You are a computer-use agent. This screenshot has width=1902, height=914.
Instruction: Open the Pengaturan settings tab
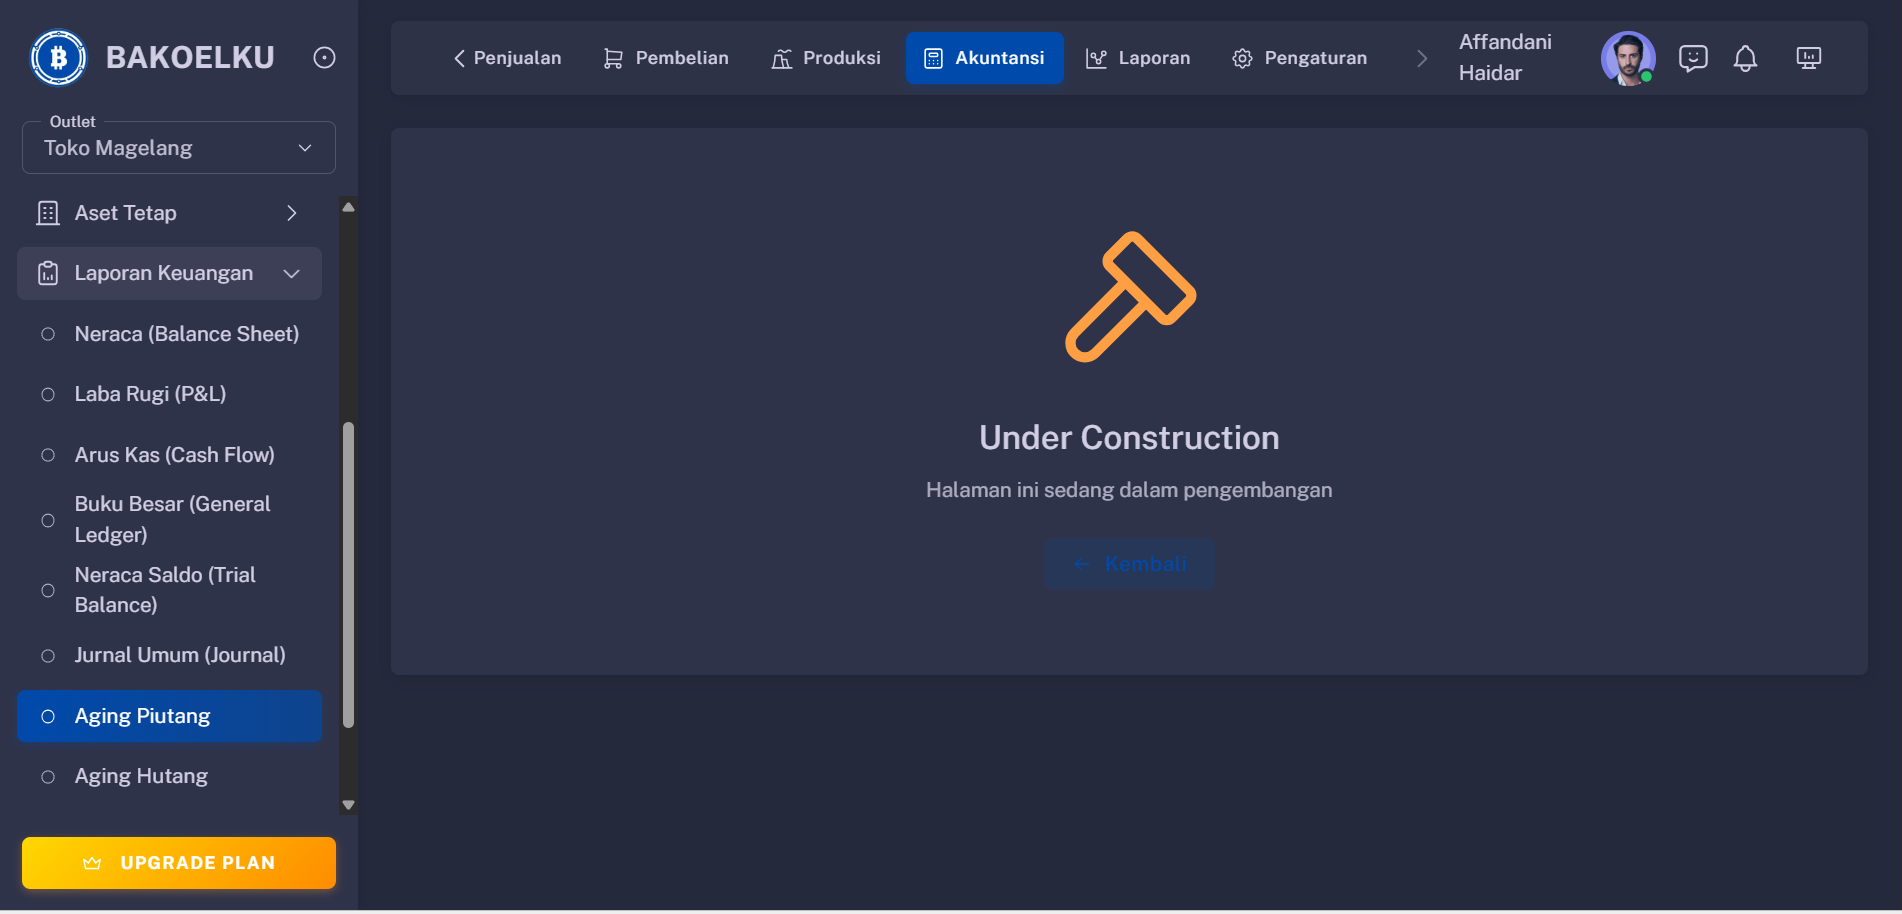pyautogui.click(x=1299, y=58)
